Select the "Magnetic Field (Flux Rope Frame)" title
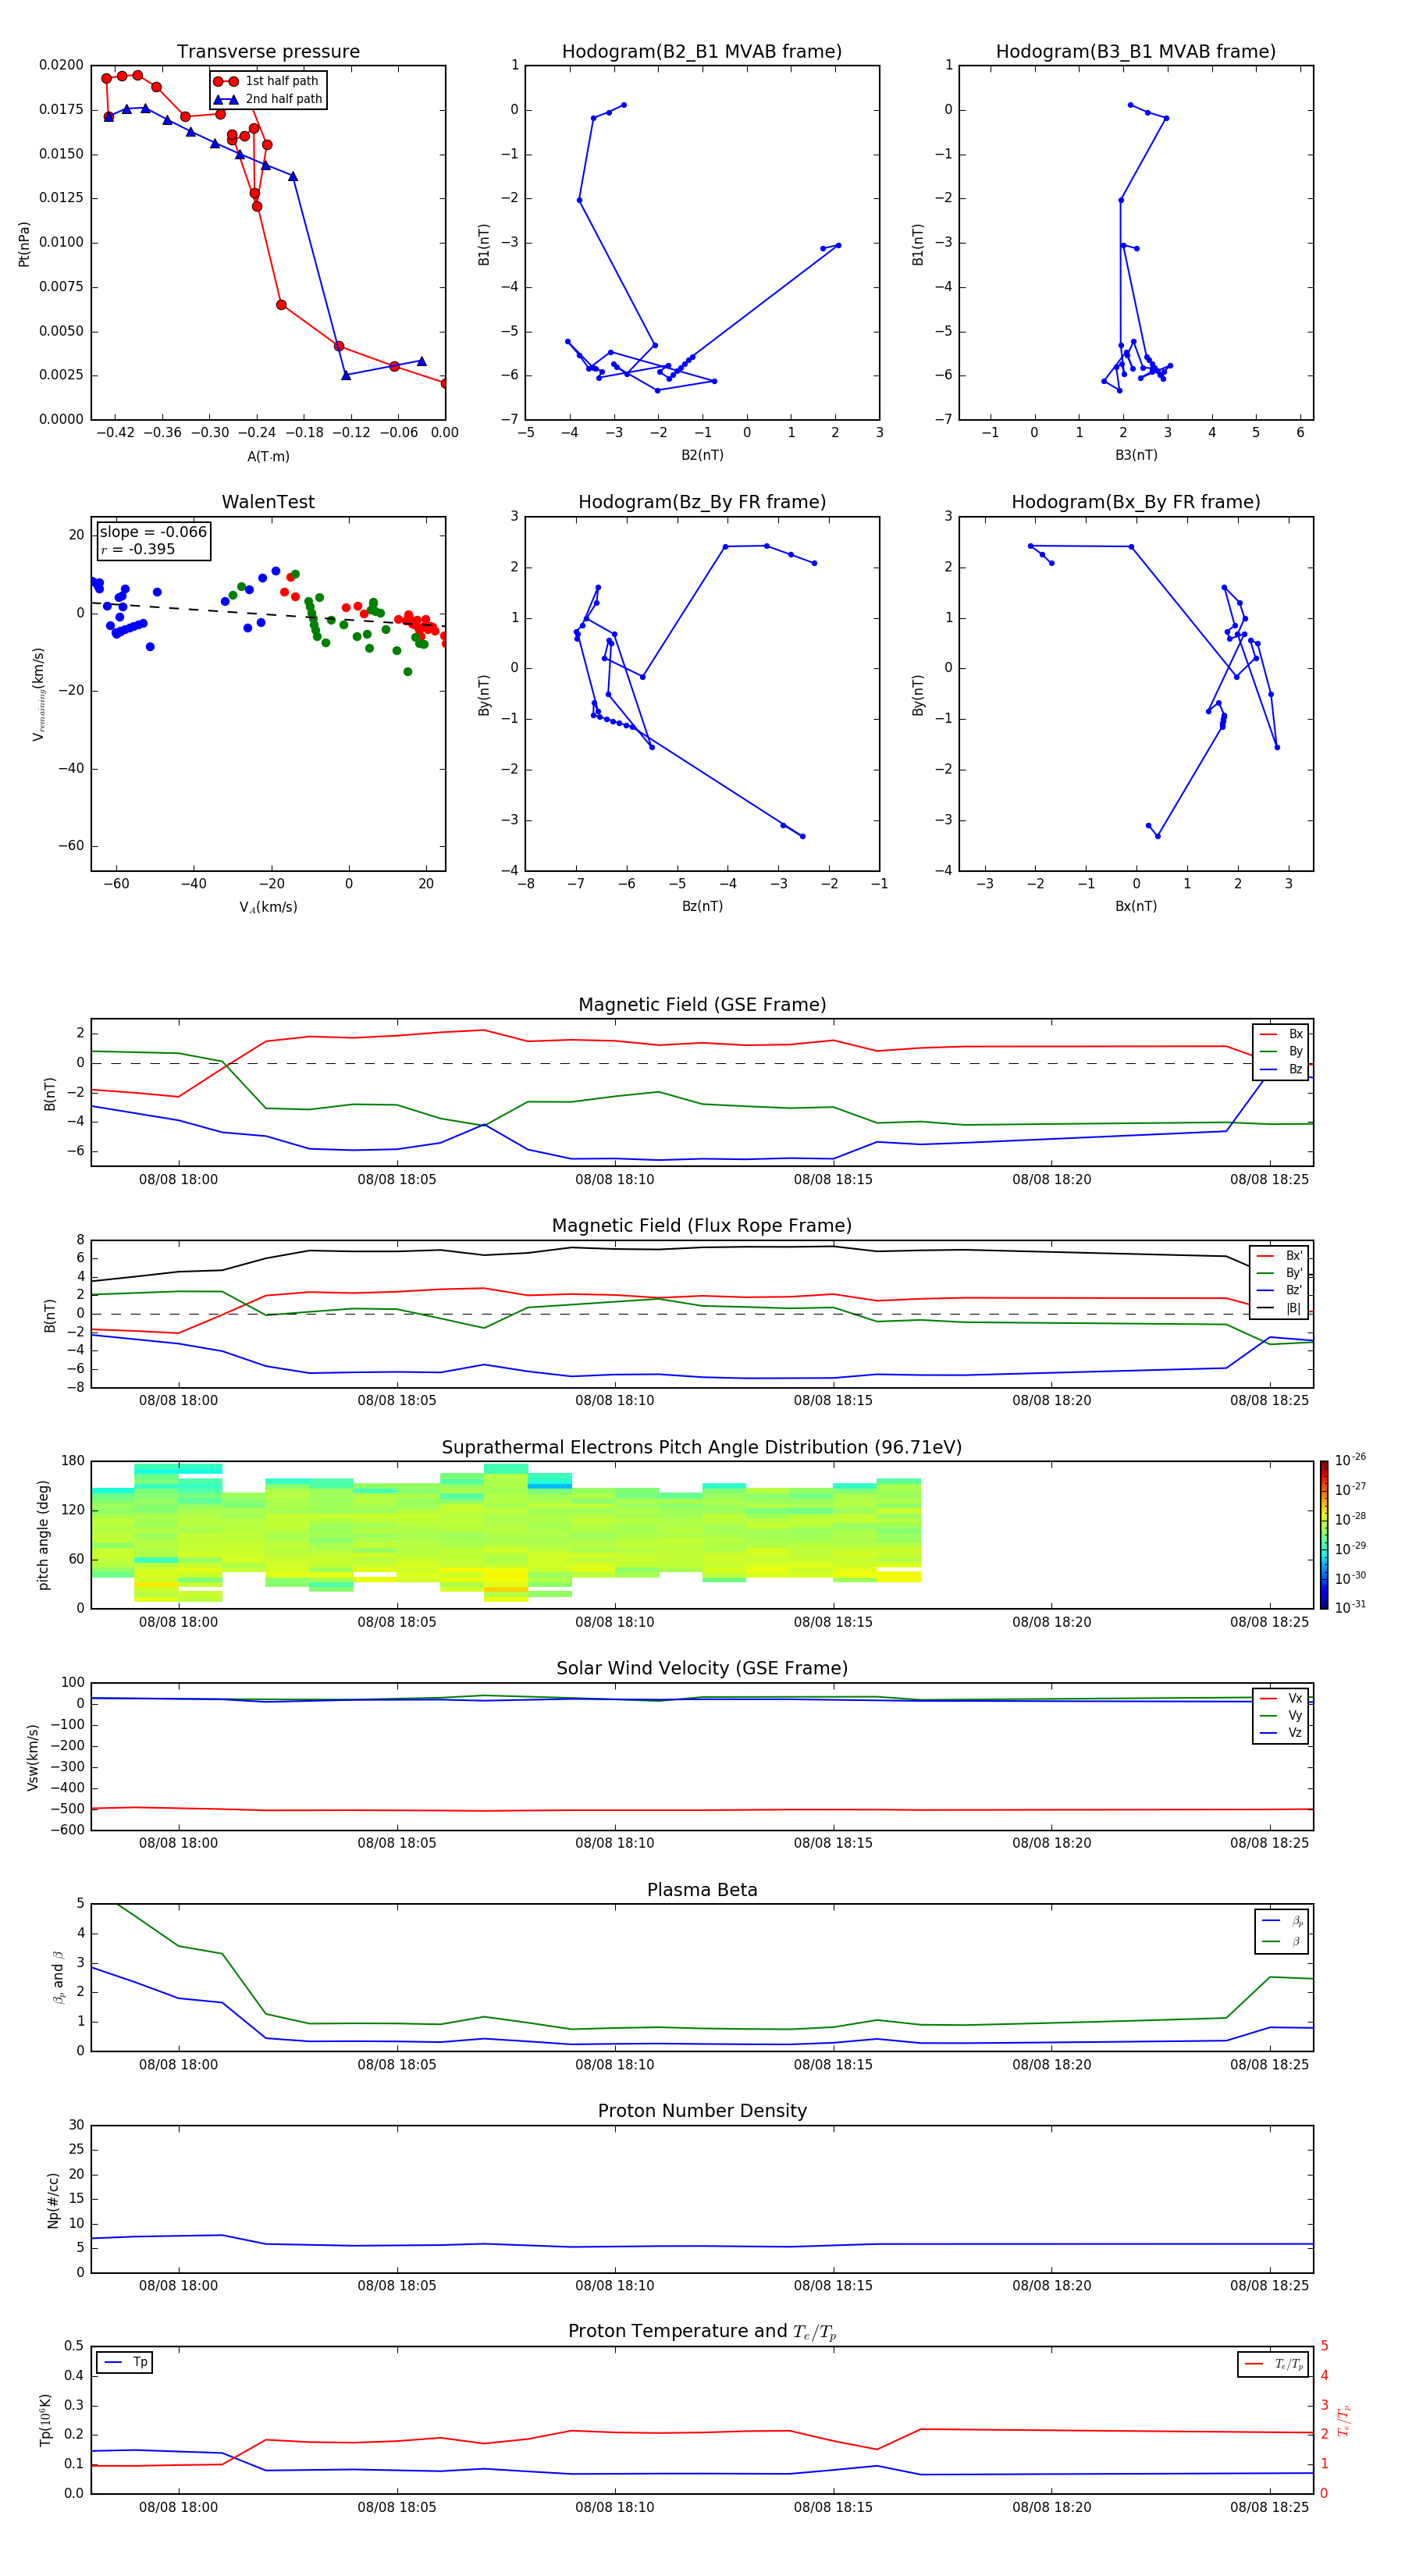The width and height of the screenshot is (1405, 2576). (x=702, y=1226)
